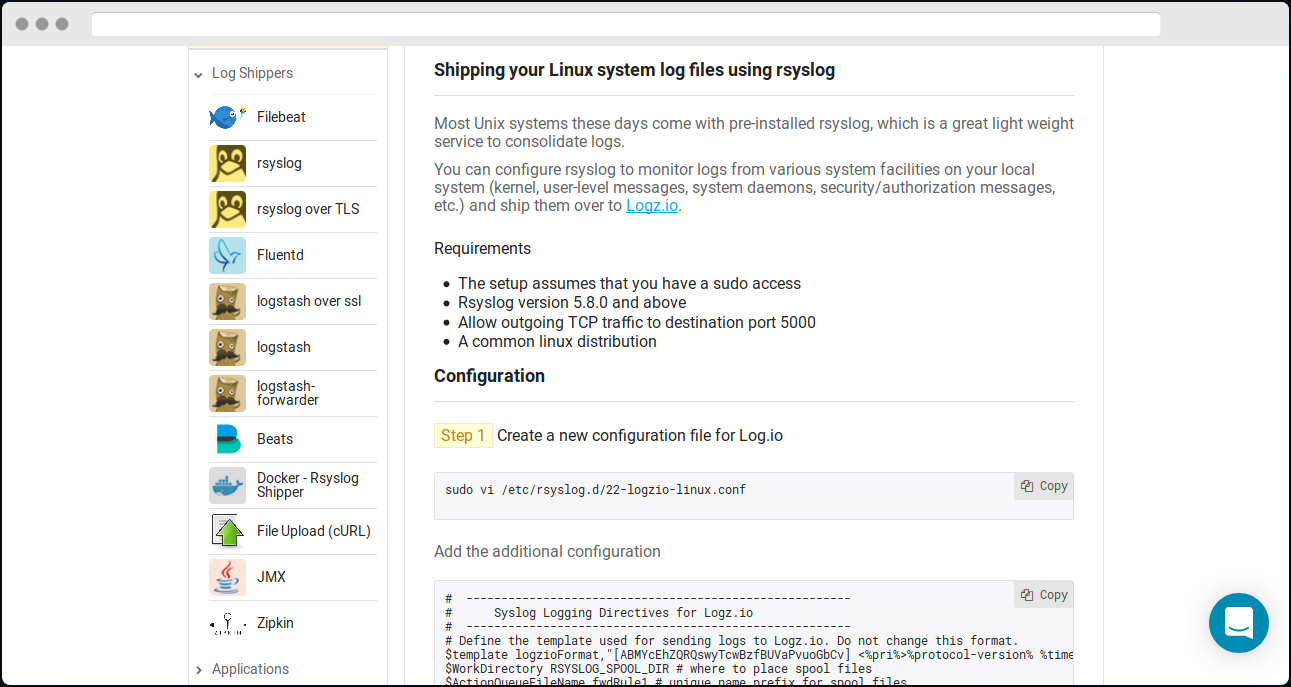Click the $template logzioFormat line
1291x687 pixels.
point(759,655)
